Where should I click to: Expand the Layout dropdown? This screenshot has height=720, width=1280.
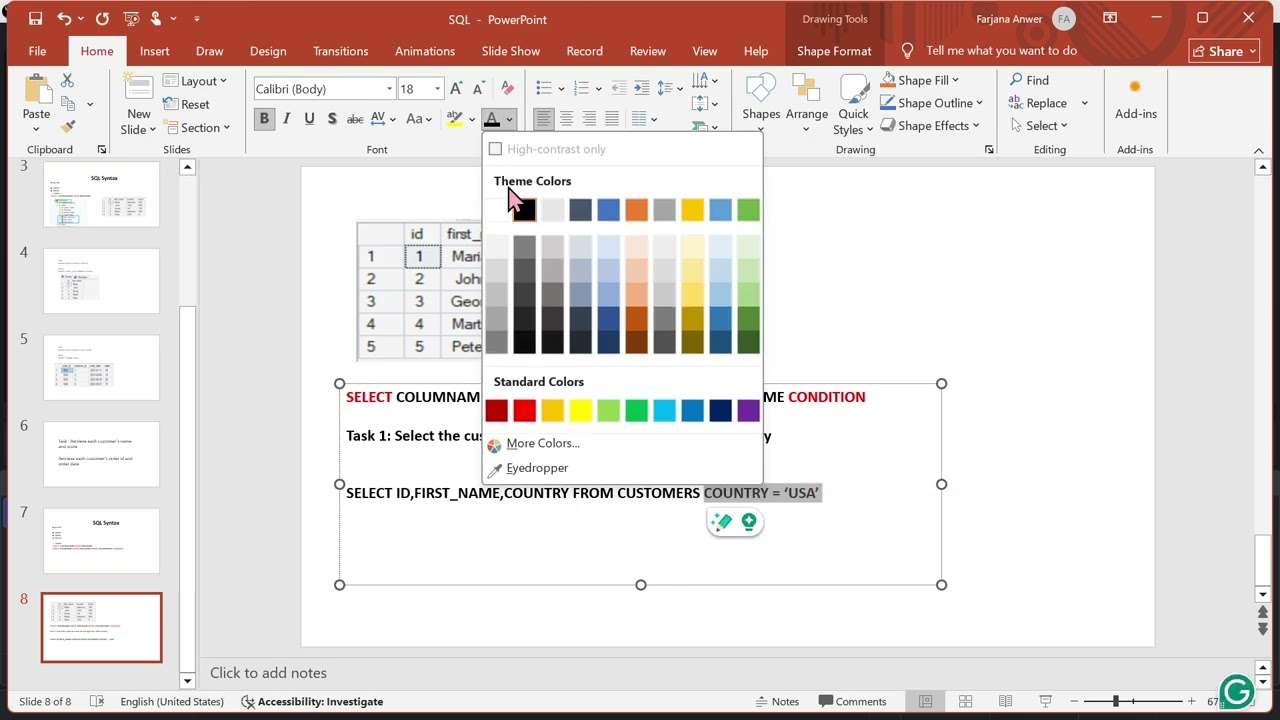[196, 81]
